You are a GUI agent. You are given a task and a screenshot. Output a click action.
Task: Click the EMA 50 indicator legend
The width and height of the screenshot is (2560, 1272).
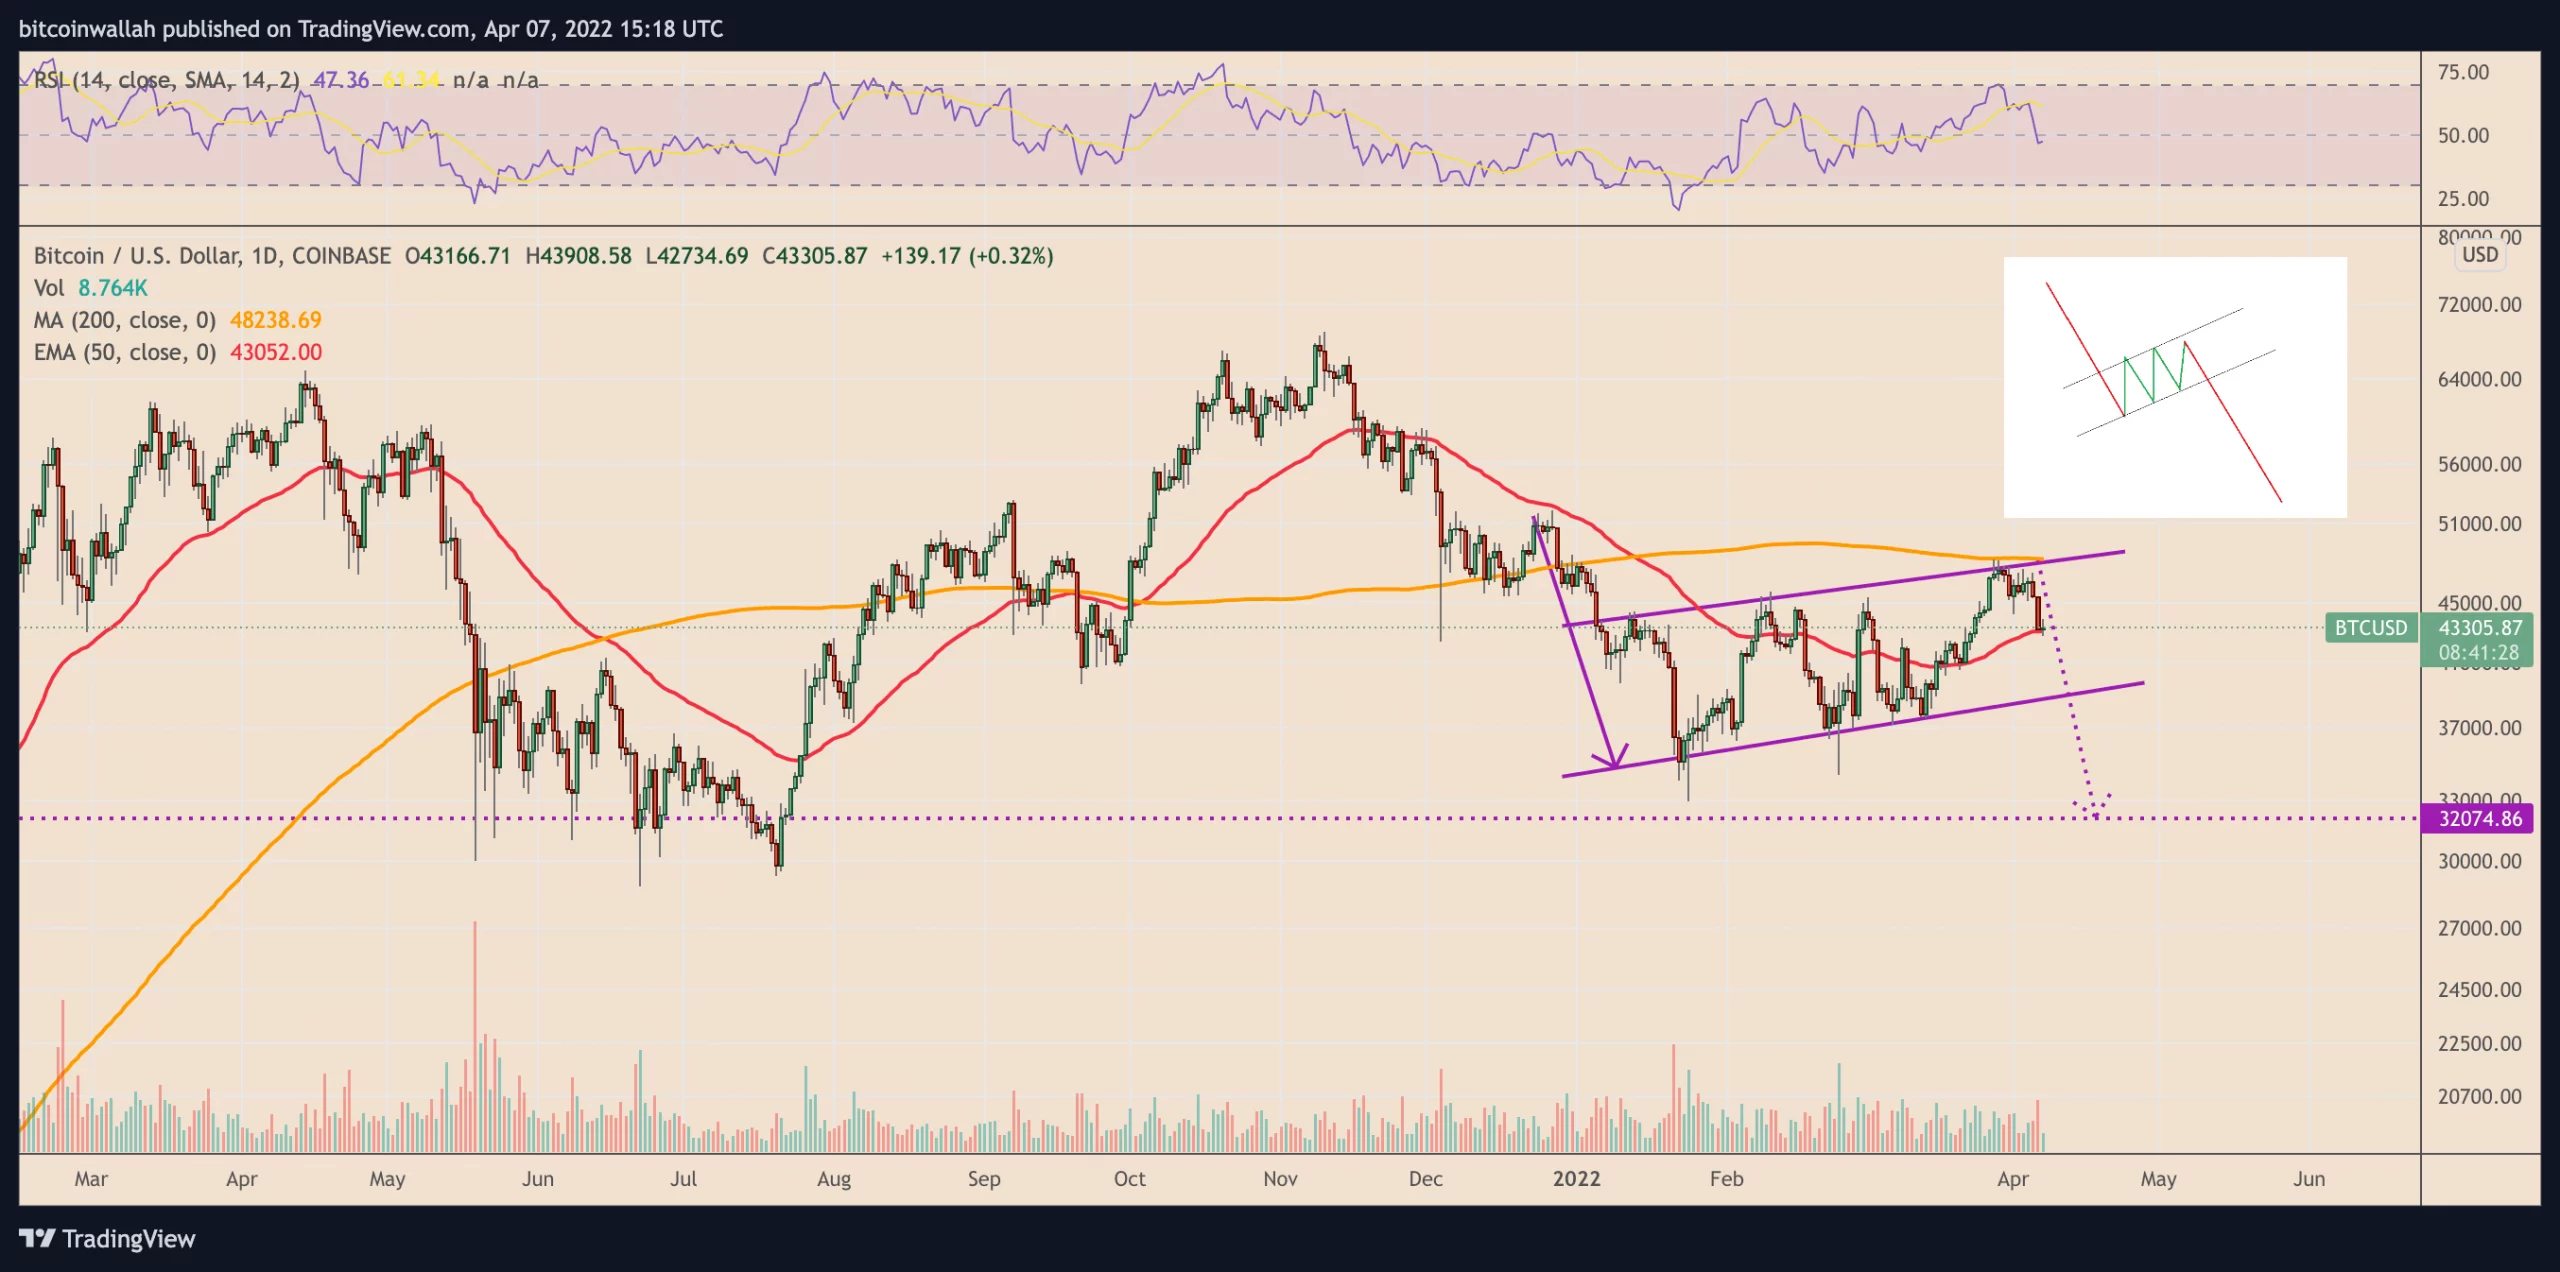pyautogui.click(x=125, y=352)
